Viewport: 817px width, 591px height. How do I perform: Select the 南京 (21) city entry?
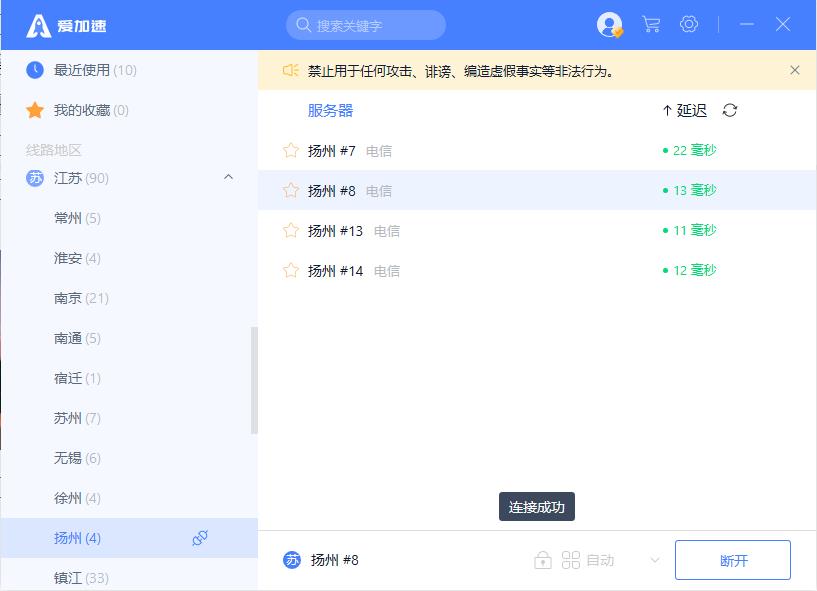coord(81,298)
